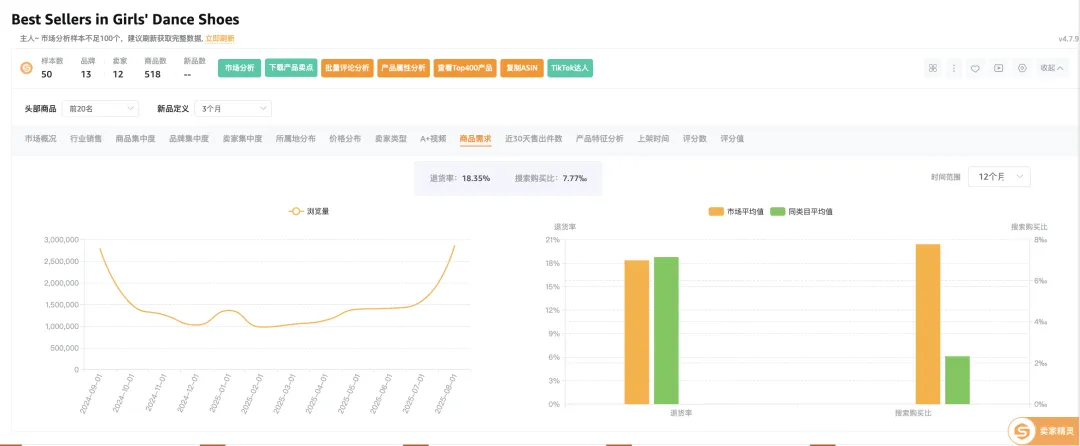Toggle 市场平均值 orange legend item
Screen dimensions: 1080x446
[x=736, y=211]
